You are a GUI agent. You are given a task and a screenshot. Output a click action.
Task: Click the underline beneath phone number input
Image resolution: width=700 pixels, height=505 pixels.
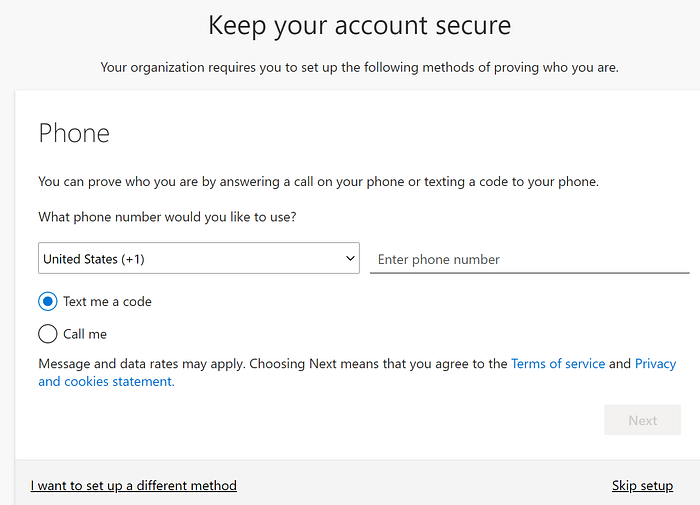[529, 272]
